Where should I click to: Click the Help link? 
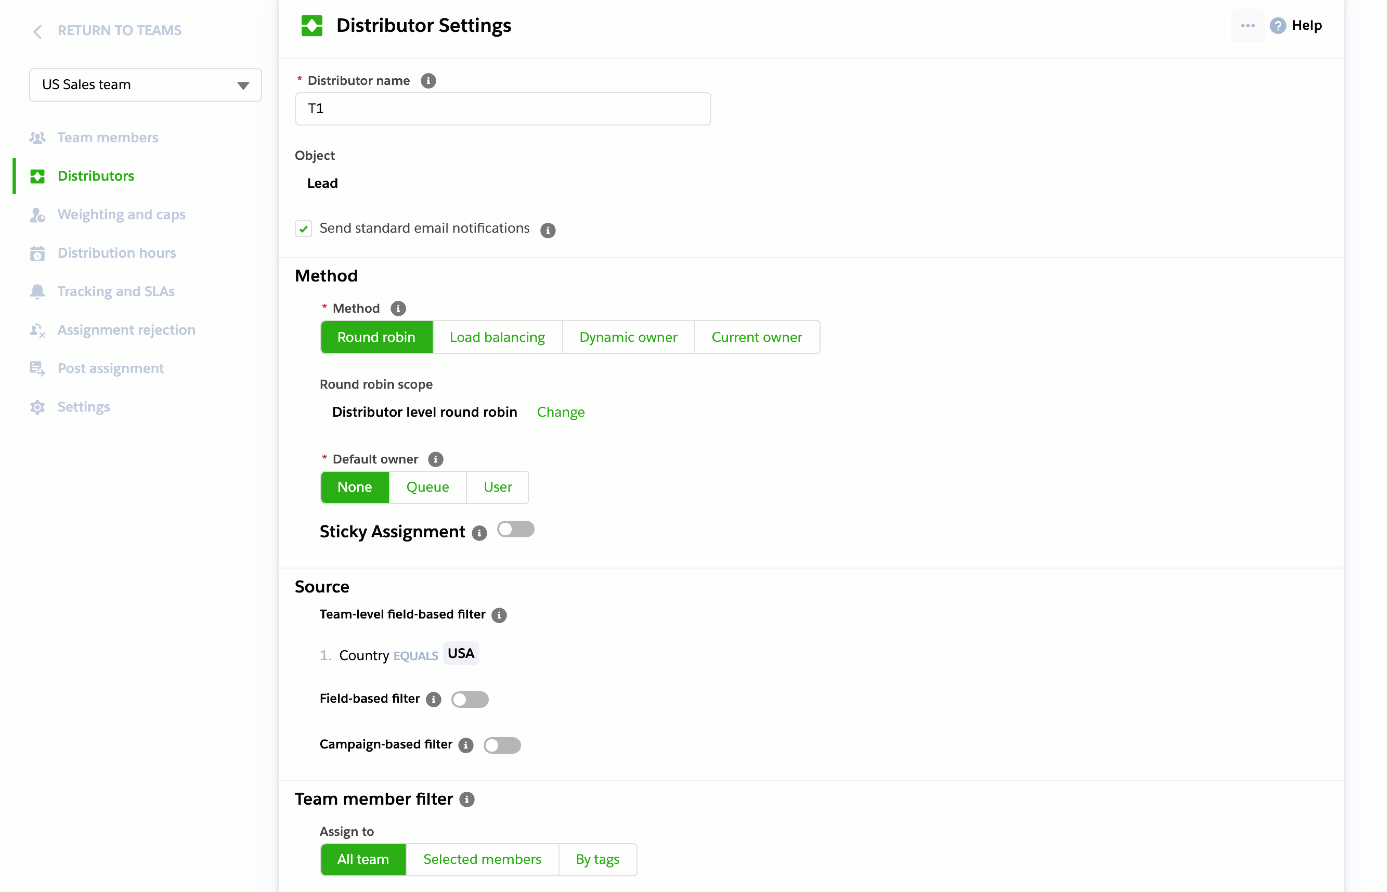click(x=1307, y=26)
